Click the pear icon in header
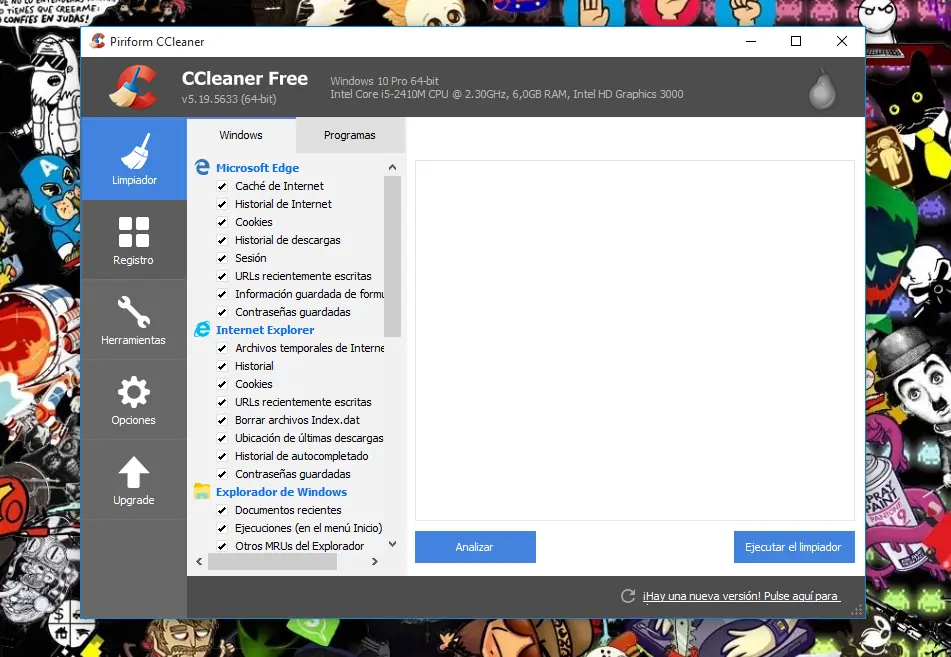The width and height of the screenshot is (951, 657). point(822,91)
